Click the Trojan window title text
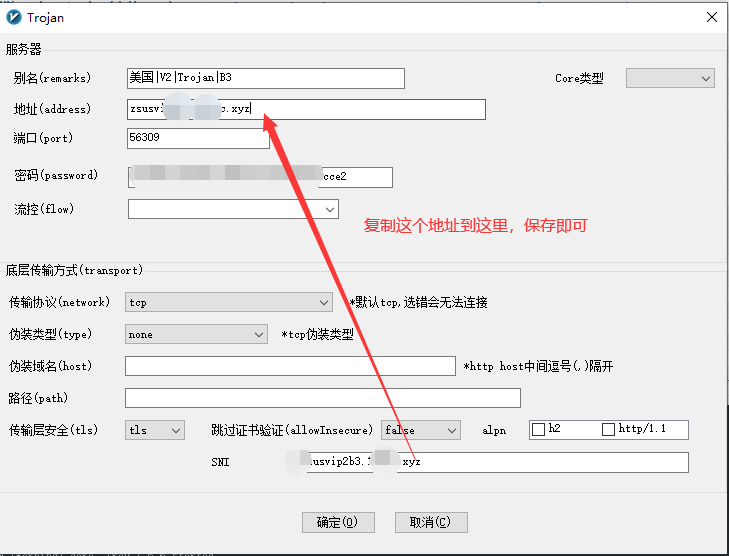Image resolution: width=729 pixels, height=556 pixels. click(x=46, y=18)
